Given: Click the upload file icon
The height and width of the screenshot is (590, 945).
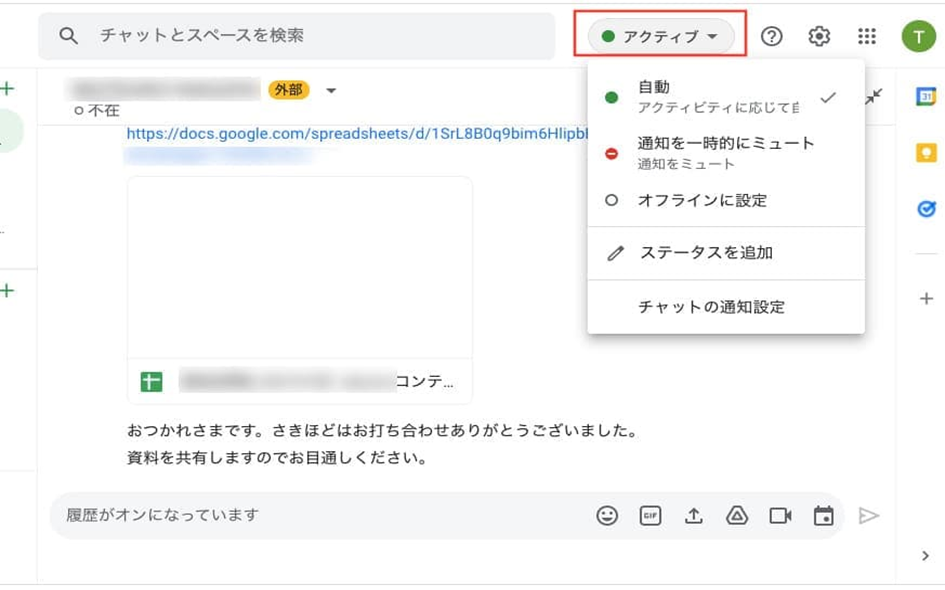Looking at the screenshot, I should [693, 515].
